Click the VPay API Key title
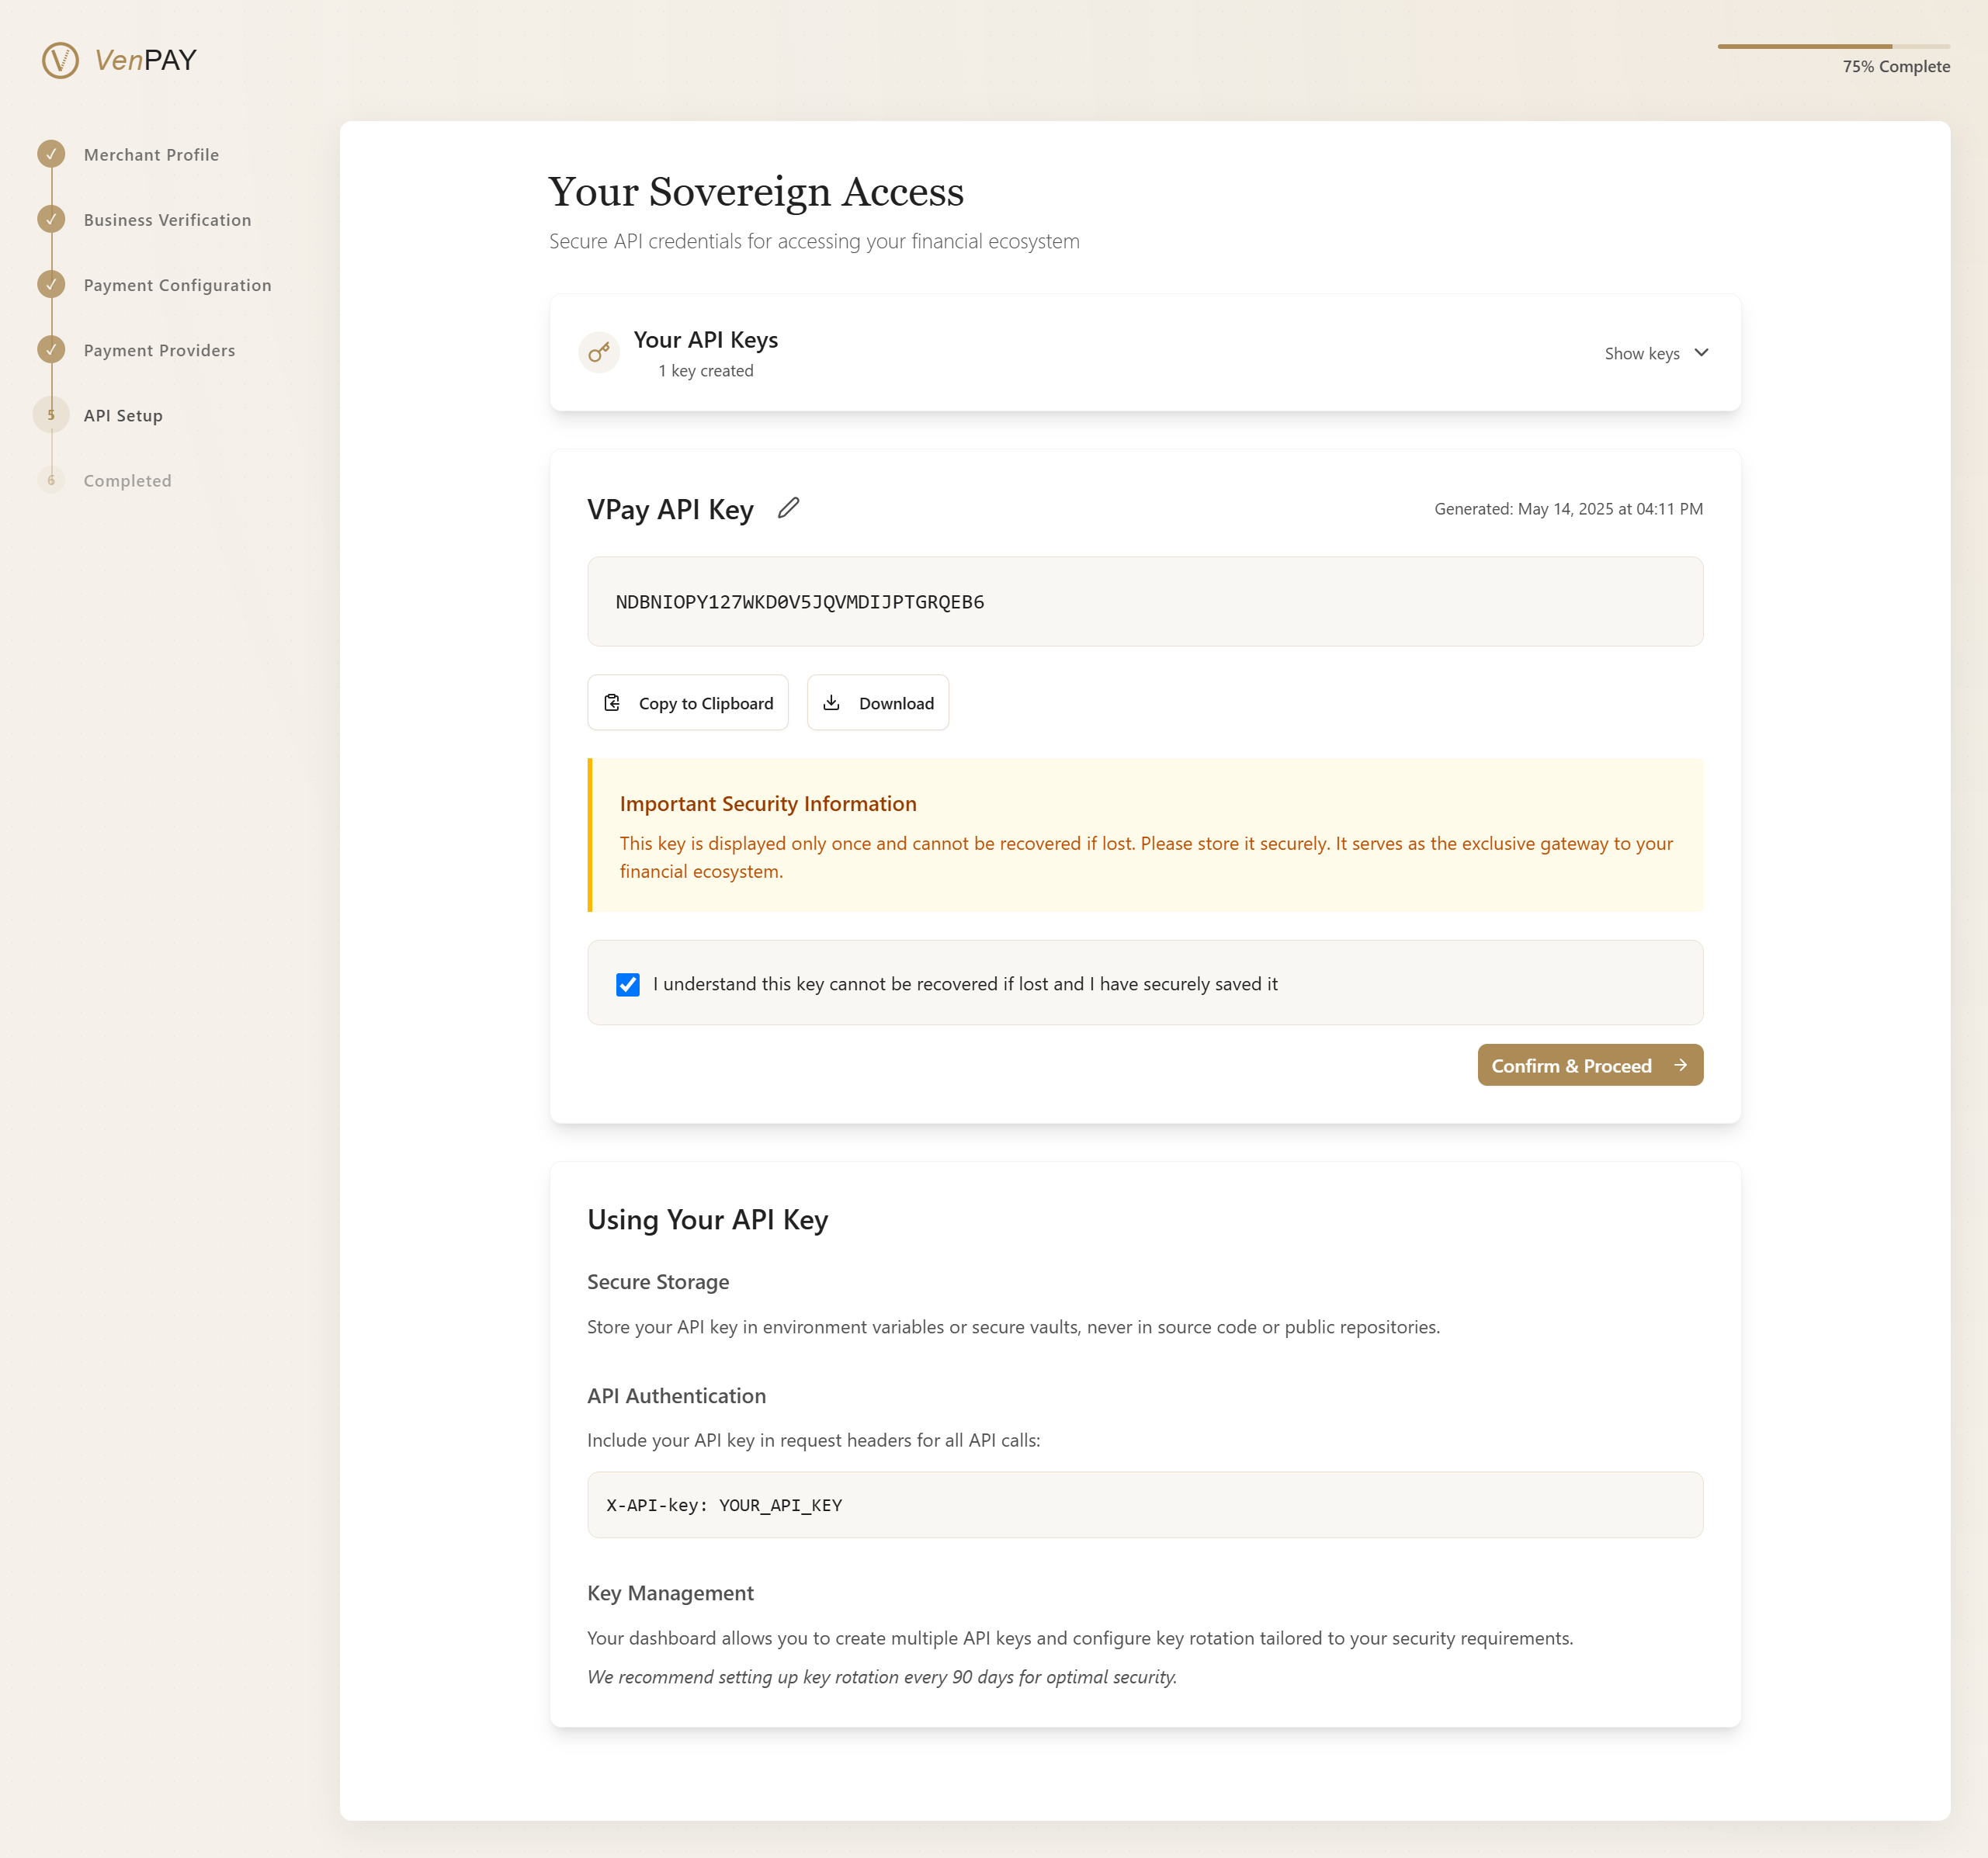Viewport: 1988px width, 1858px height. tap(670, 510)
